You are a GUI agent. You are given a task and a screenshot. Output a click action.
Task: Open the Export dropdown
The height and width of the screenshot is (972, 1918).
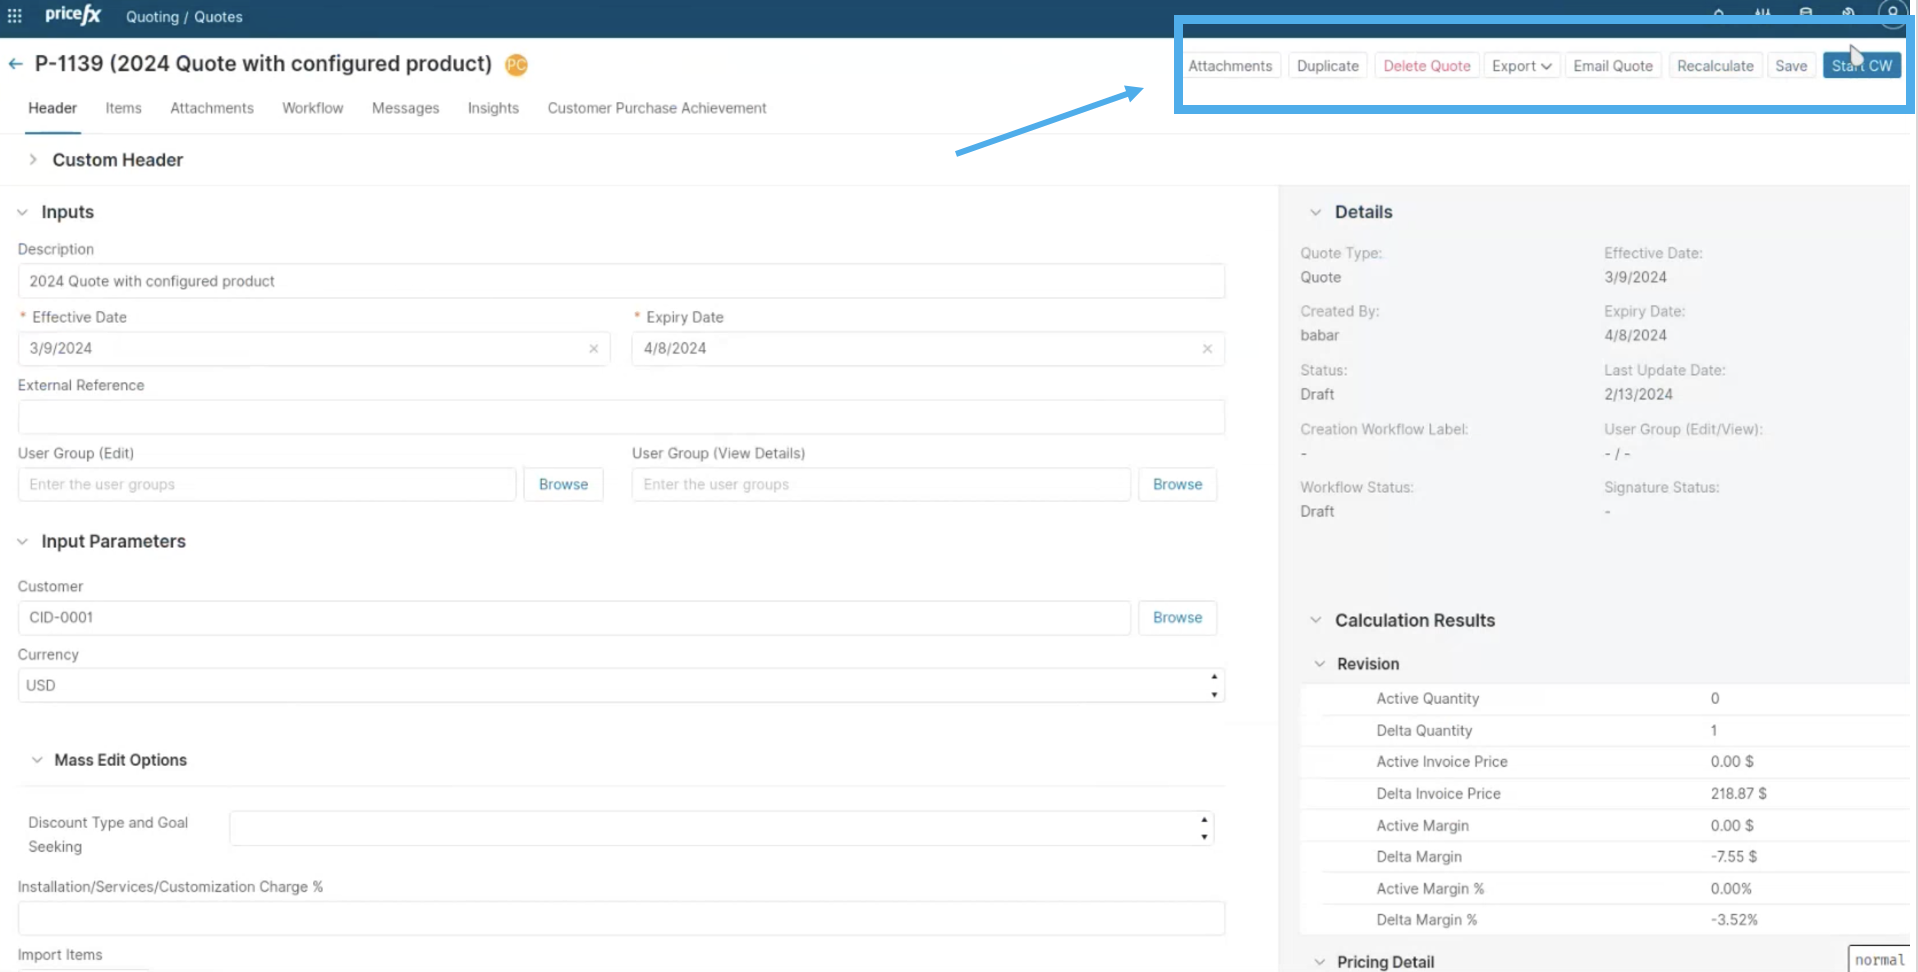(1521, 66)
